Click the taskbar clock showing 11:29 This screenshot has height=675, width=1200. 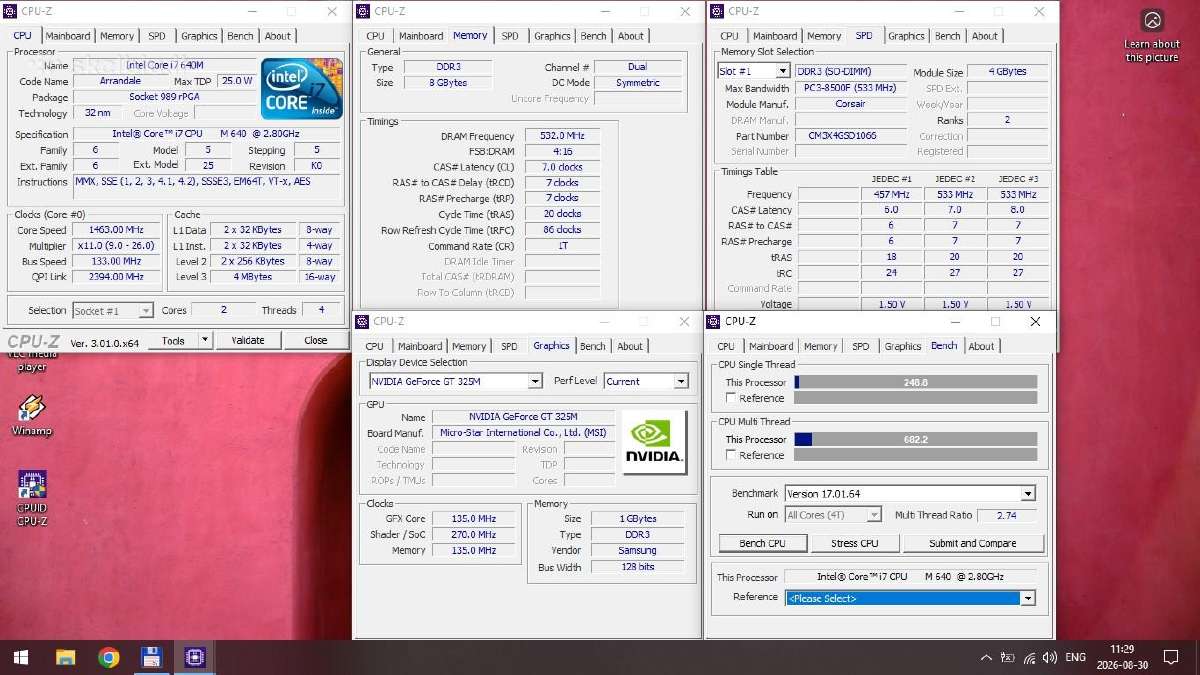[1121, 657]
